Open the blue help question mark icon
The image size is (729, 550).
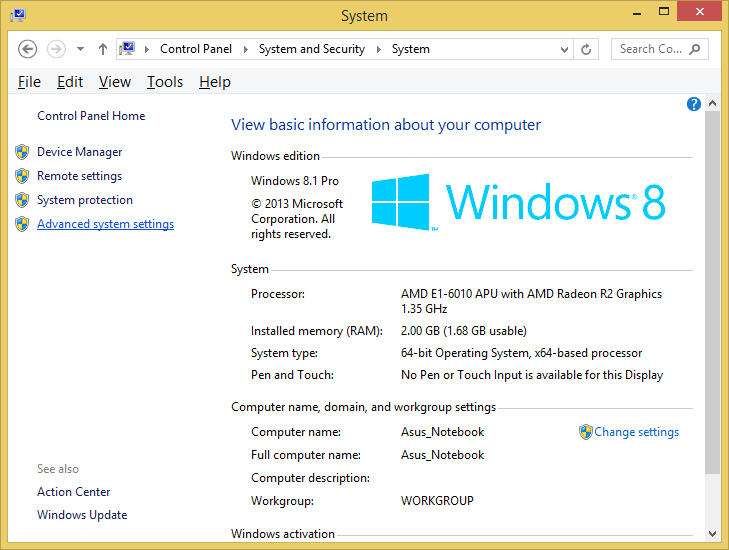pyautogui.click(x=694, y=104)
